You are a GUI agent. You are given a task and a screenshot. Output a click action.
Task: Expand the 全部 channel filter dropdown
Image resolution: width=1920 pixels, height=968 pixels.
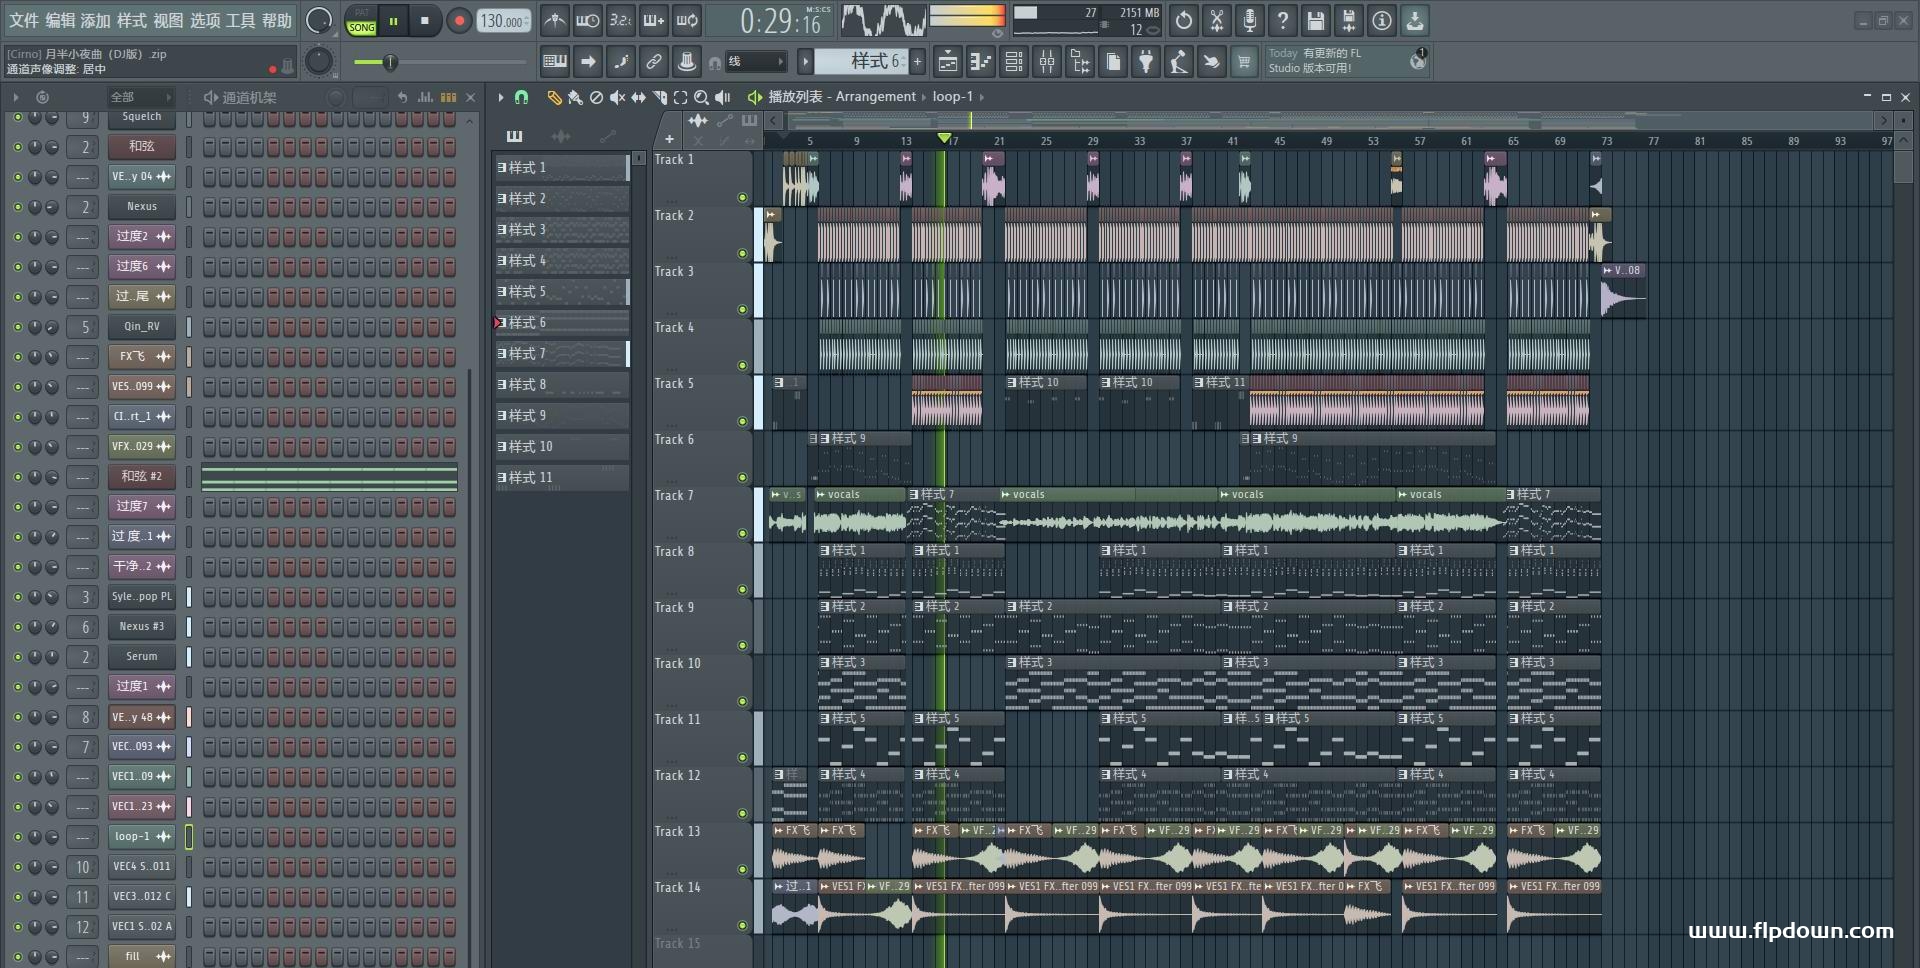tap(141, 97)
